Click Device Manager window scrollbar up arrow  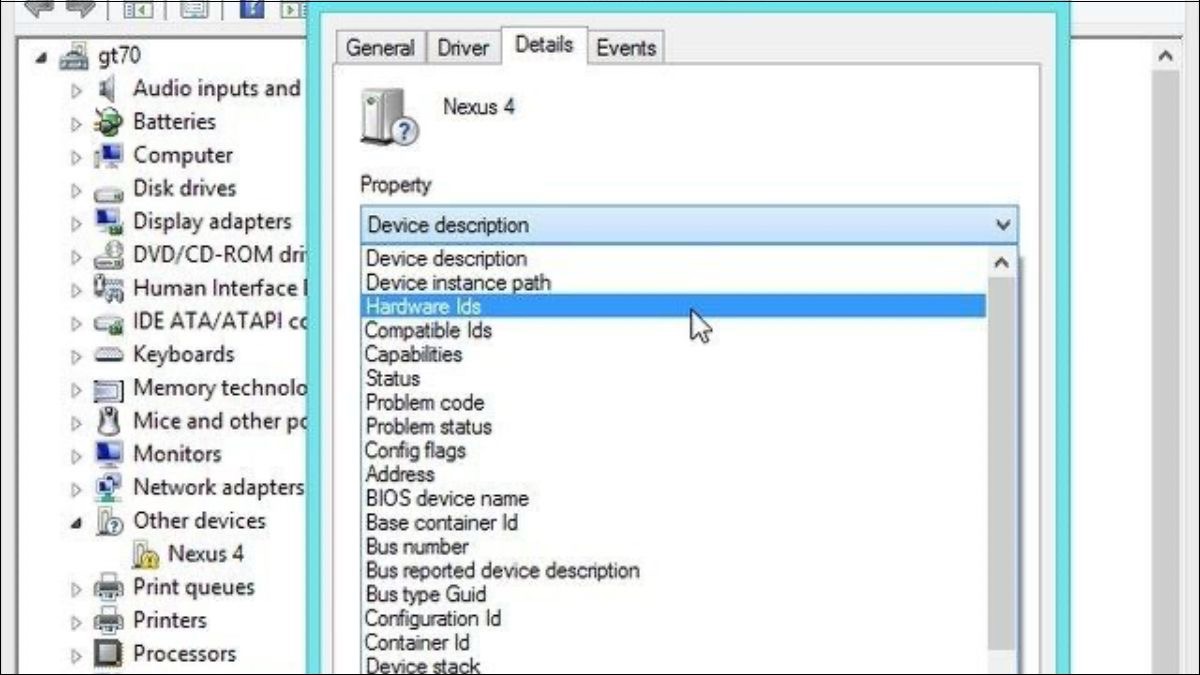[1165, 57]
